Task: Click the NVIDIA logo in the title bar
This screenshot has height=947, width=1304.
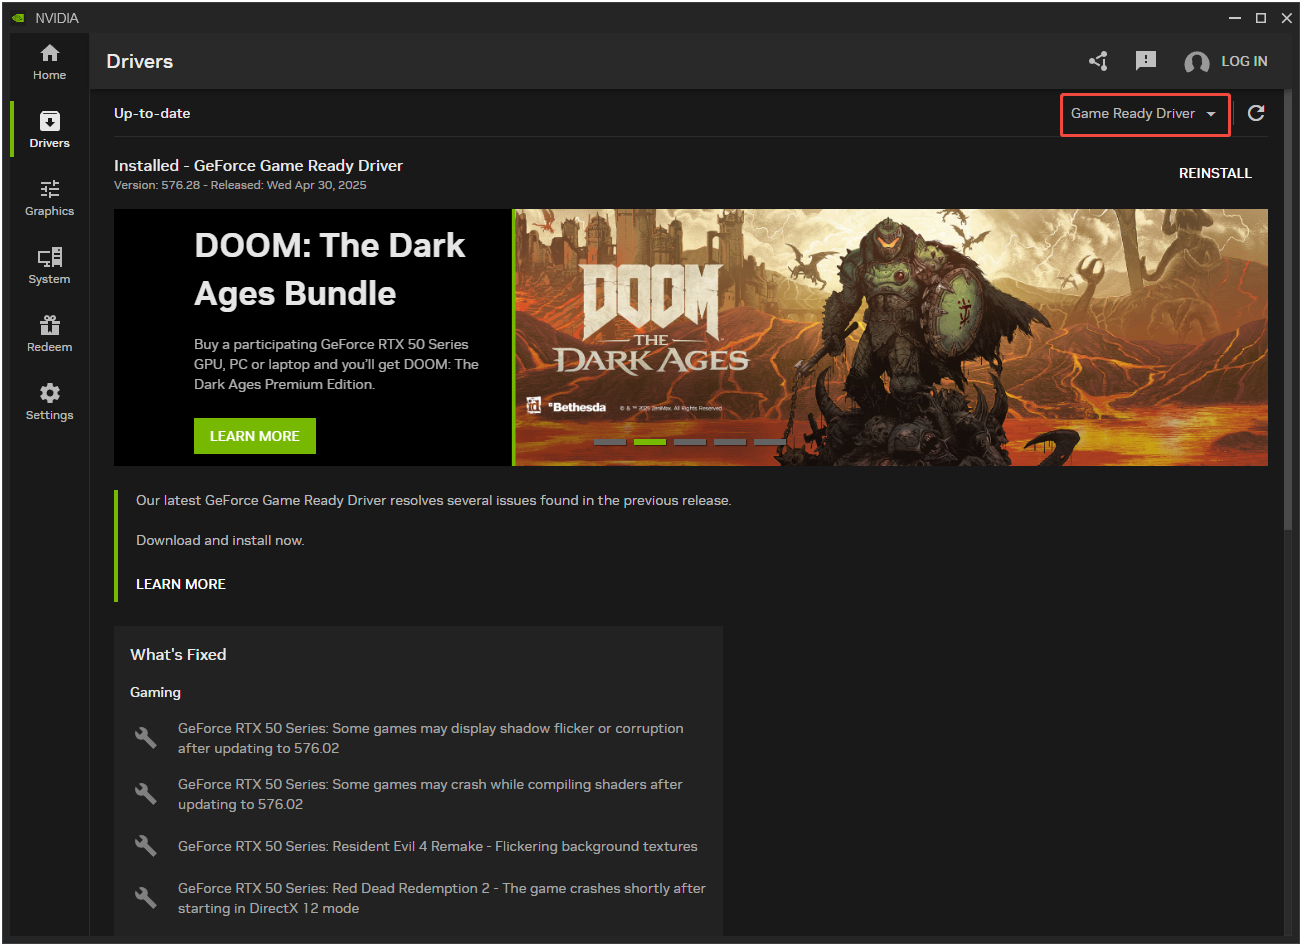Action: pos(18,17)
